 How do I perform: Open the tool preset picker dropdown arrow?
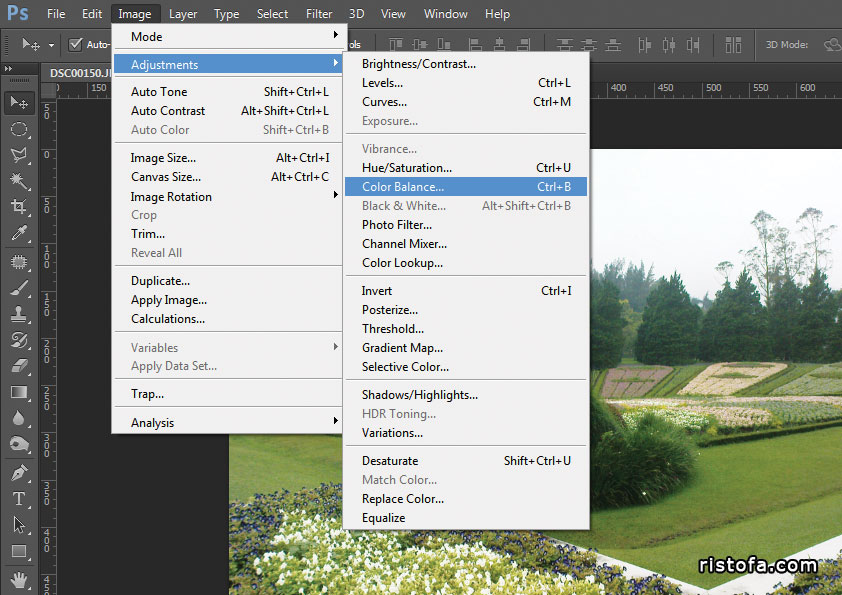(51, 45)
